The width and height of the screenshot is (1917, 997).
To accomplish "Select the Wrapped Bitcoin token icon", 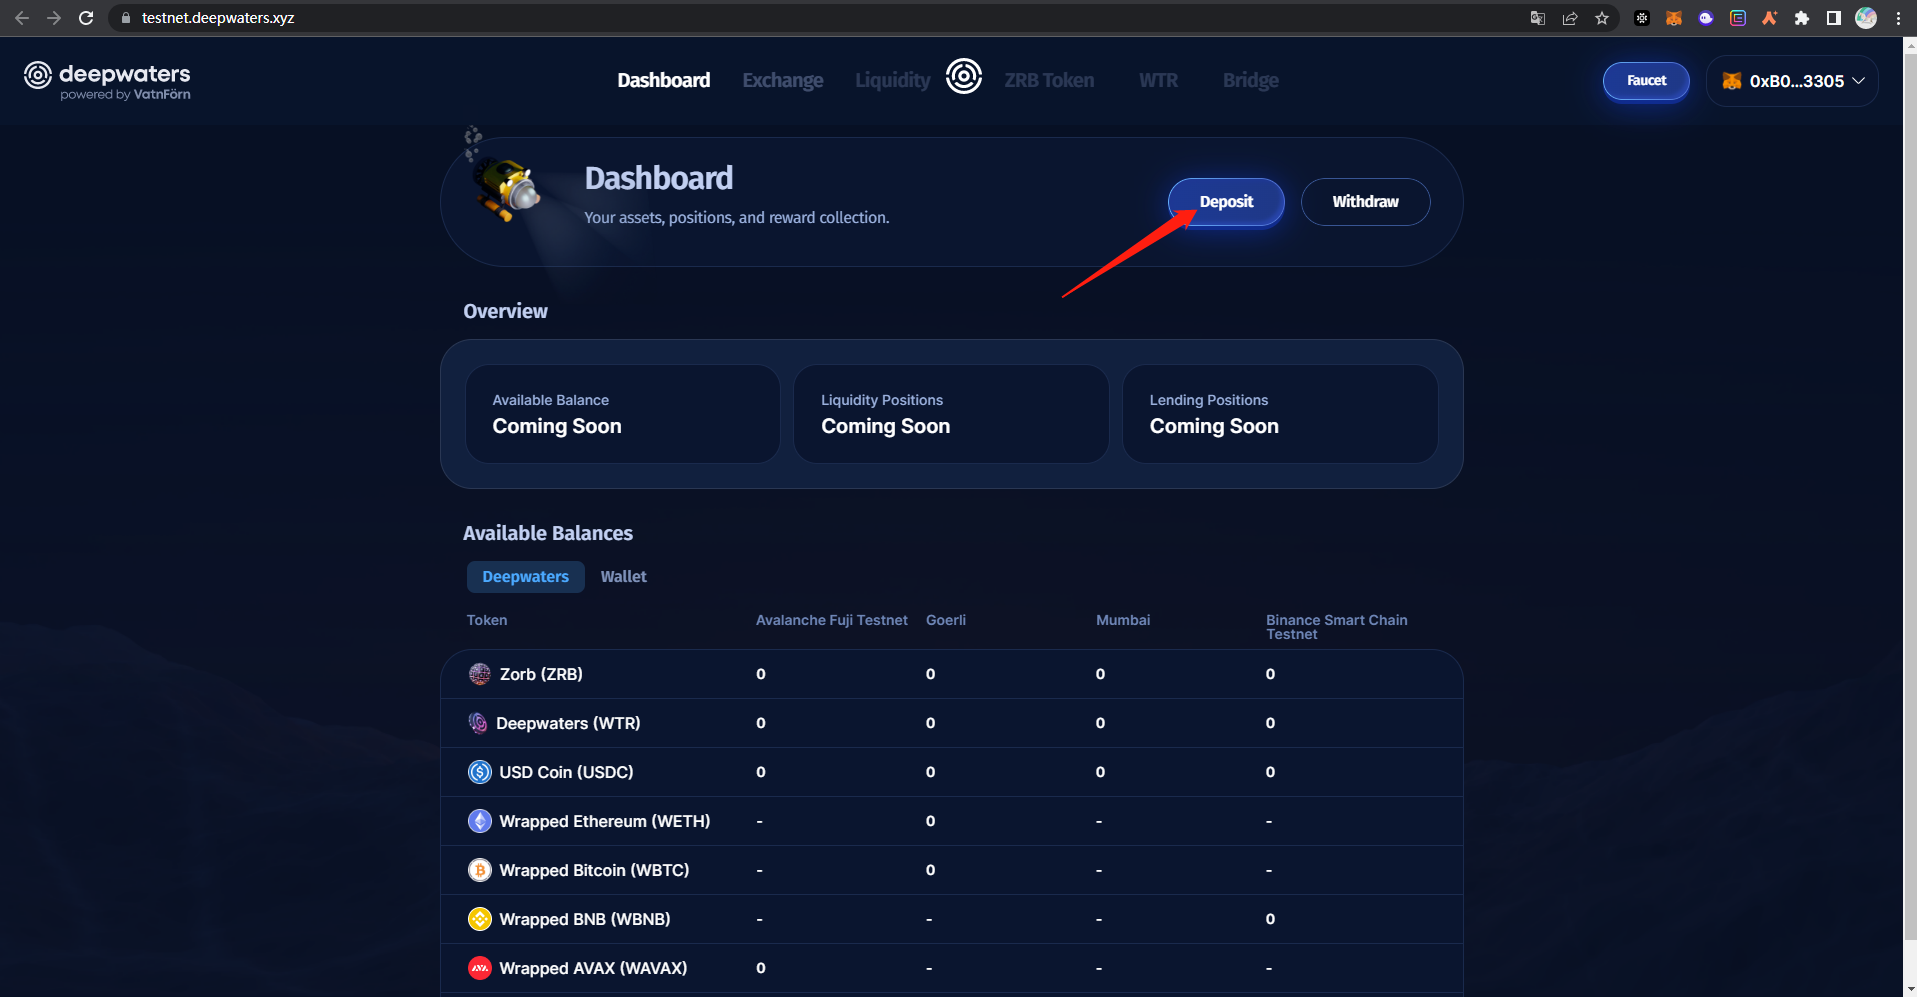I will pos(479,869).
